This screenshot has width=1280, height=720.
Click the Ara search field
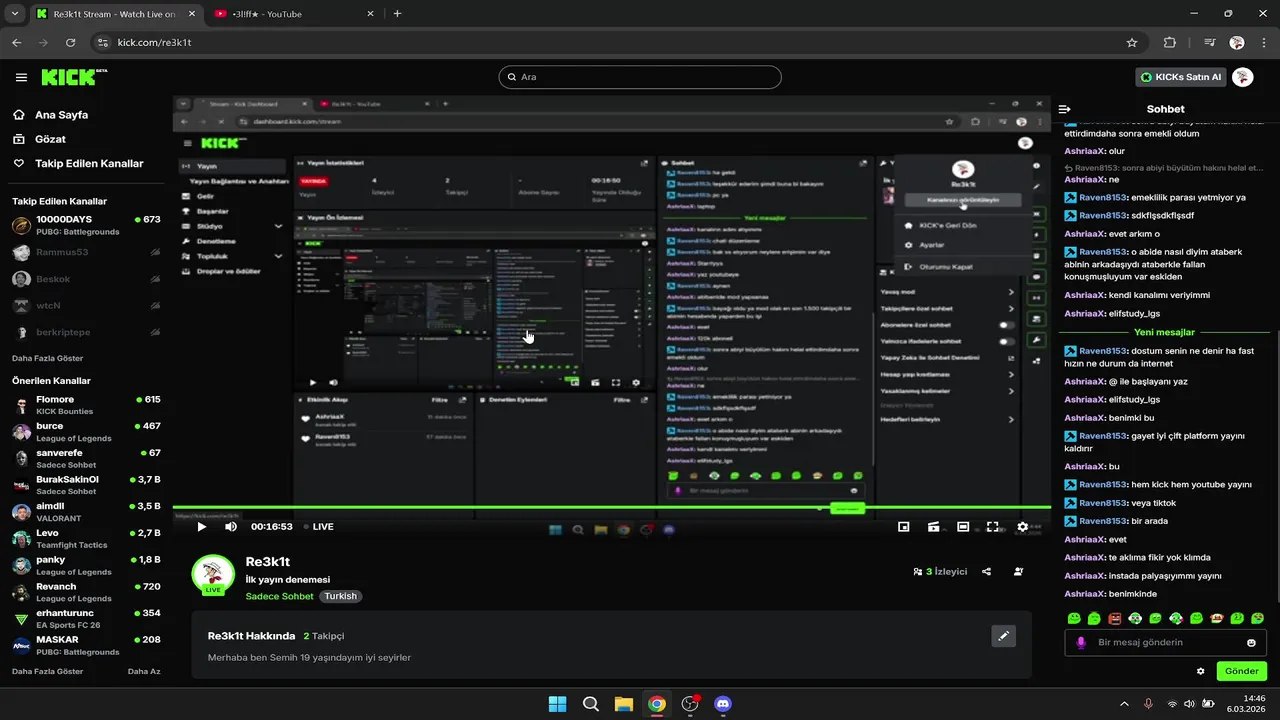[640, 77]
